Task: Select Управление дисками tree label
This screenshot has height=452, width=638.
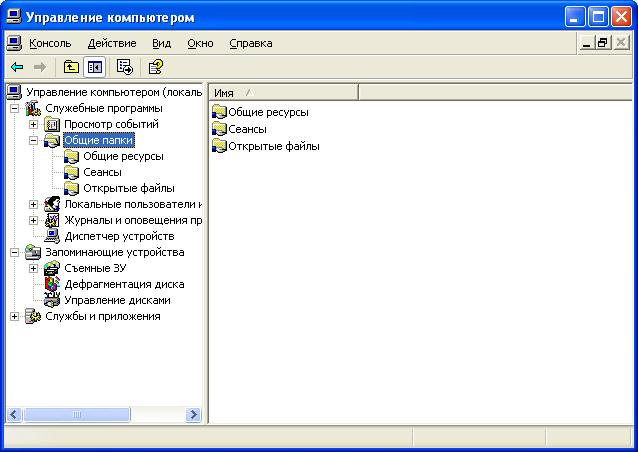Action: pyautogui.click(x=117, y=300)
